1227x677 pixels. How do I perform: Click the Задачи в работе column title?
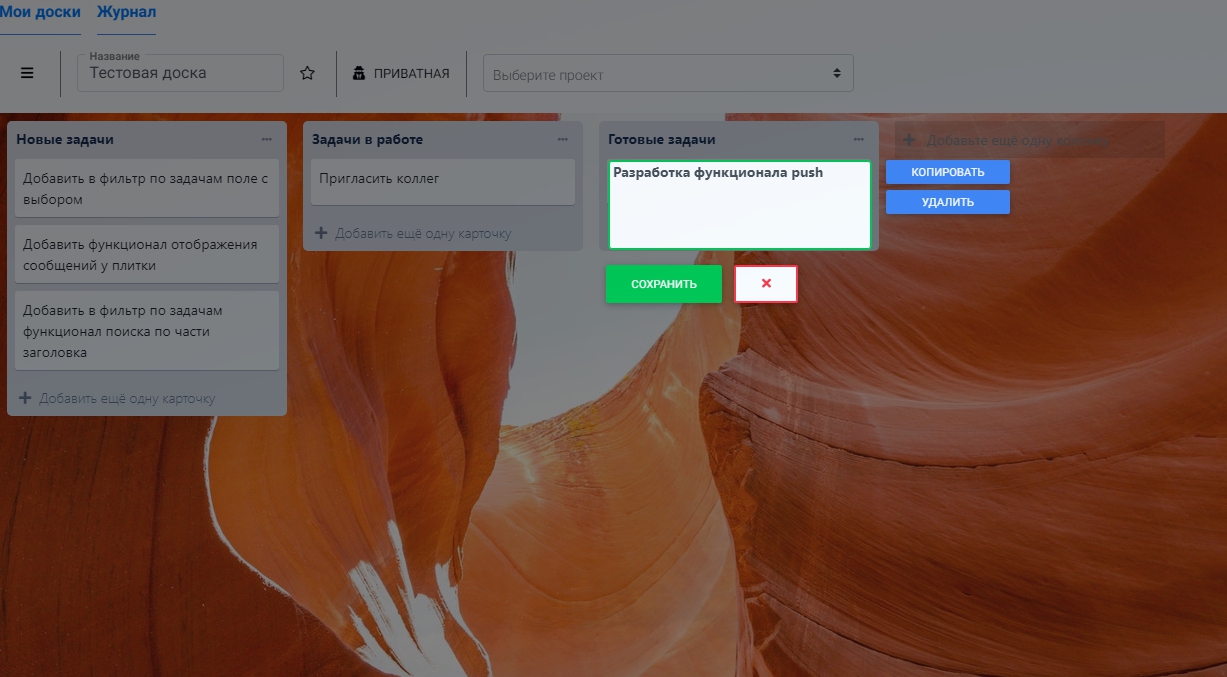367,140
